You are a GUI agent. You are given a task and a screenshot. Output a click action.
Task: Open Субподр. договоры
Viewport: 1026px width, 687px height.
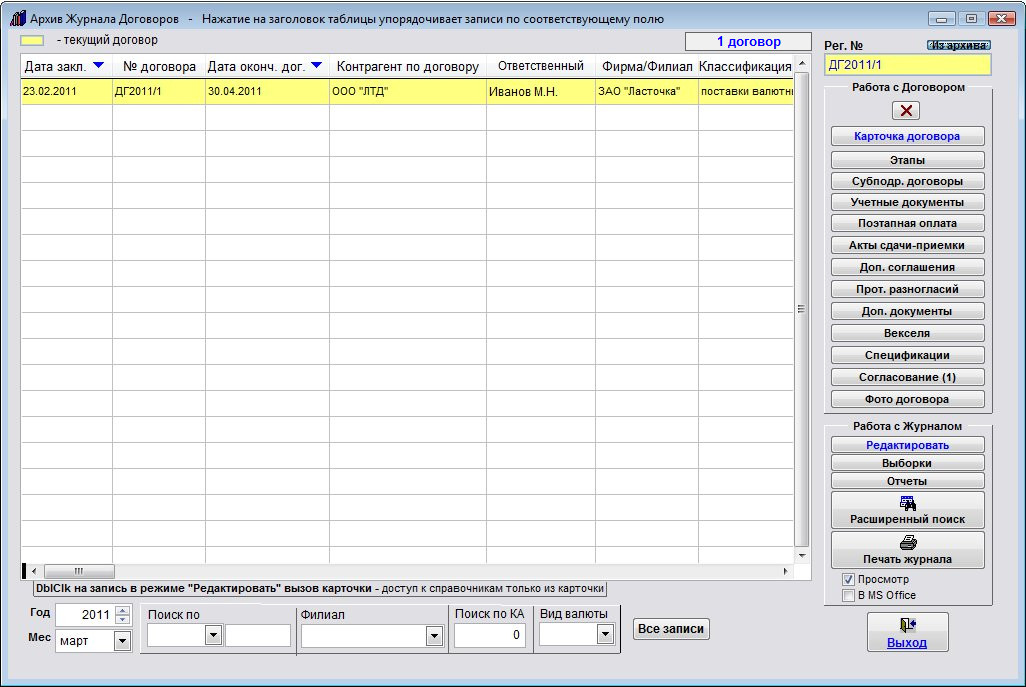click(x=908, y=181)
